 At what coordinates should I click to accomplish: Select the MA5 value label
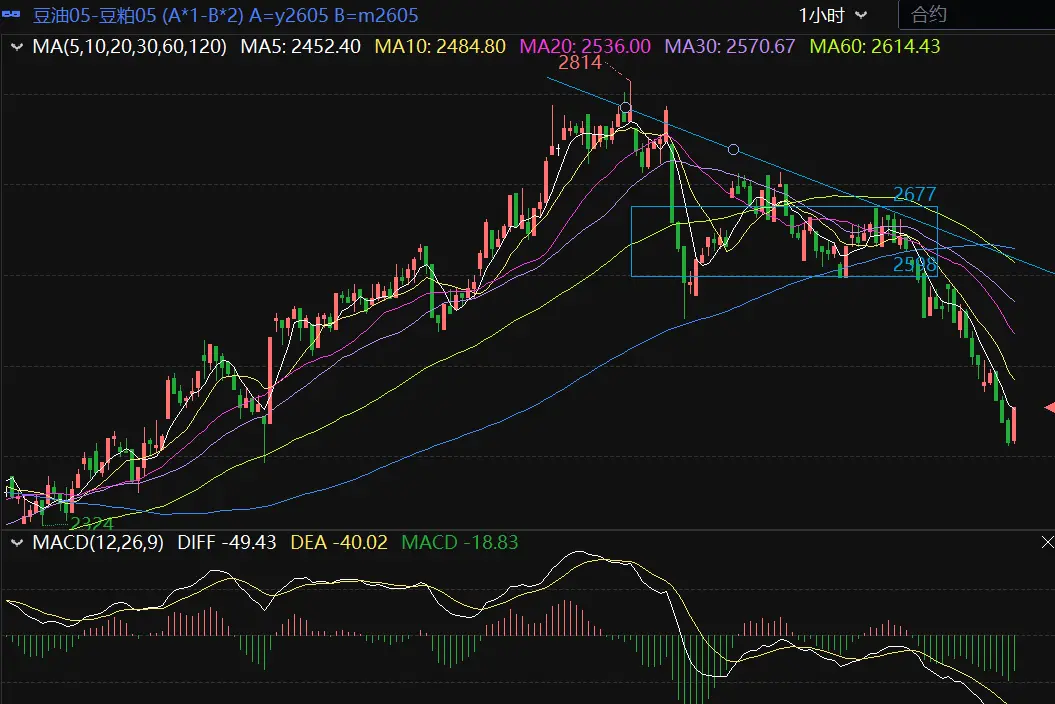pos(300,46)
